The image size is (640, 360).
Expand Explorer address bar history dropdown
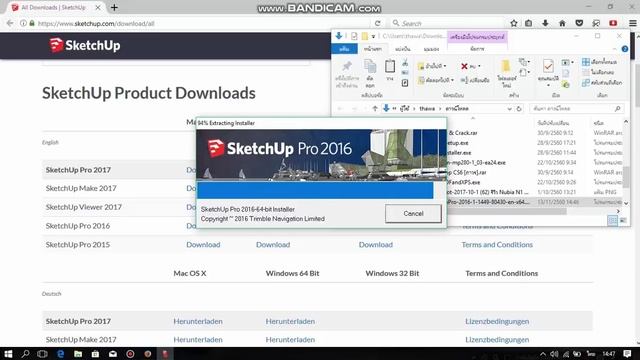[509, 109]
